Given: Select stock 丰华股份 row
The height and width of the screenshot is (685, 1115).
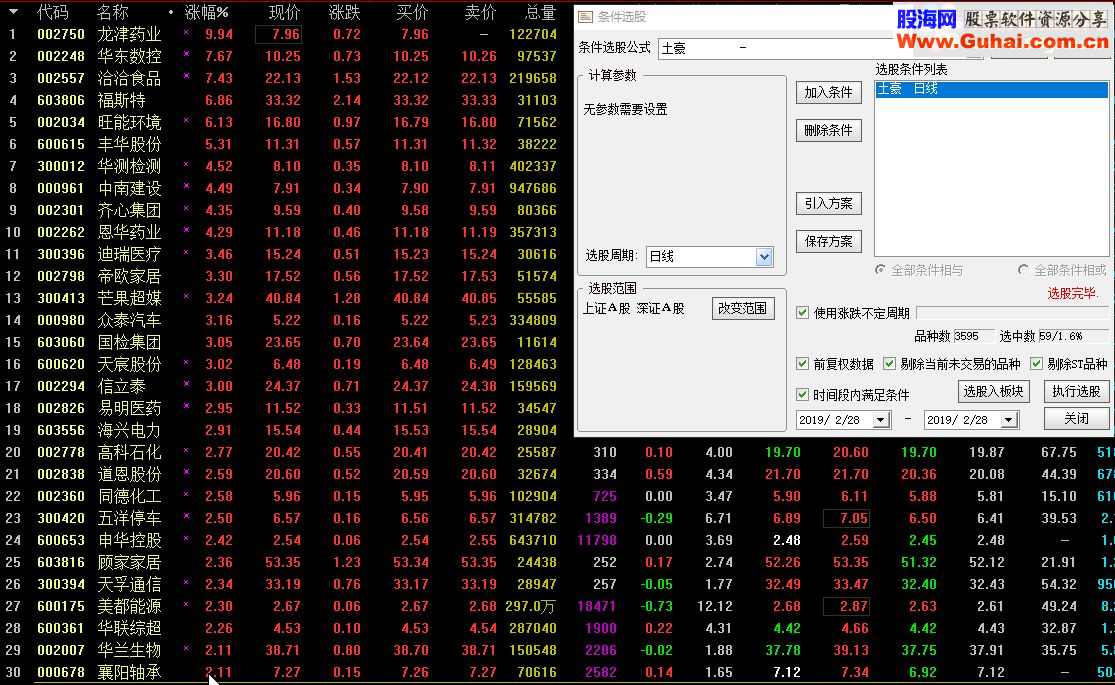Looking at the screenshot, I should coord(281,144).
